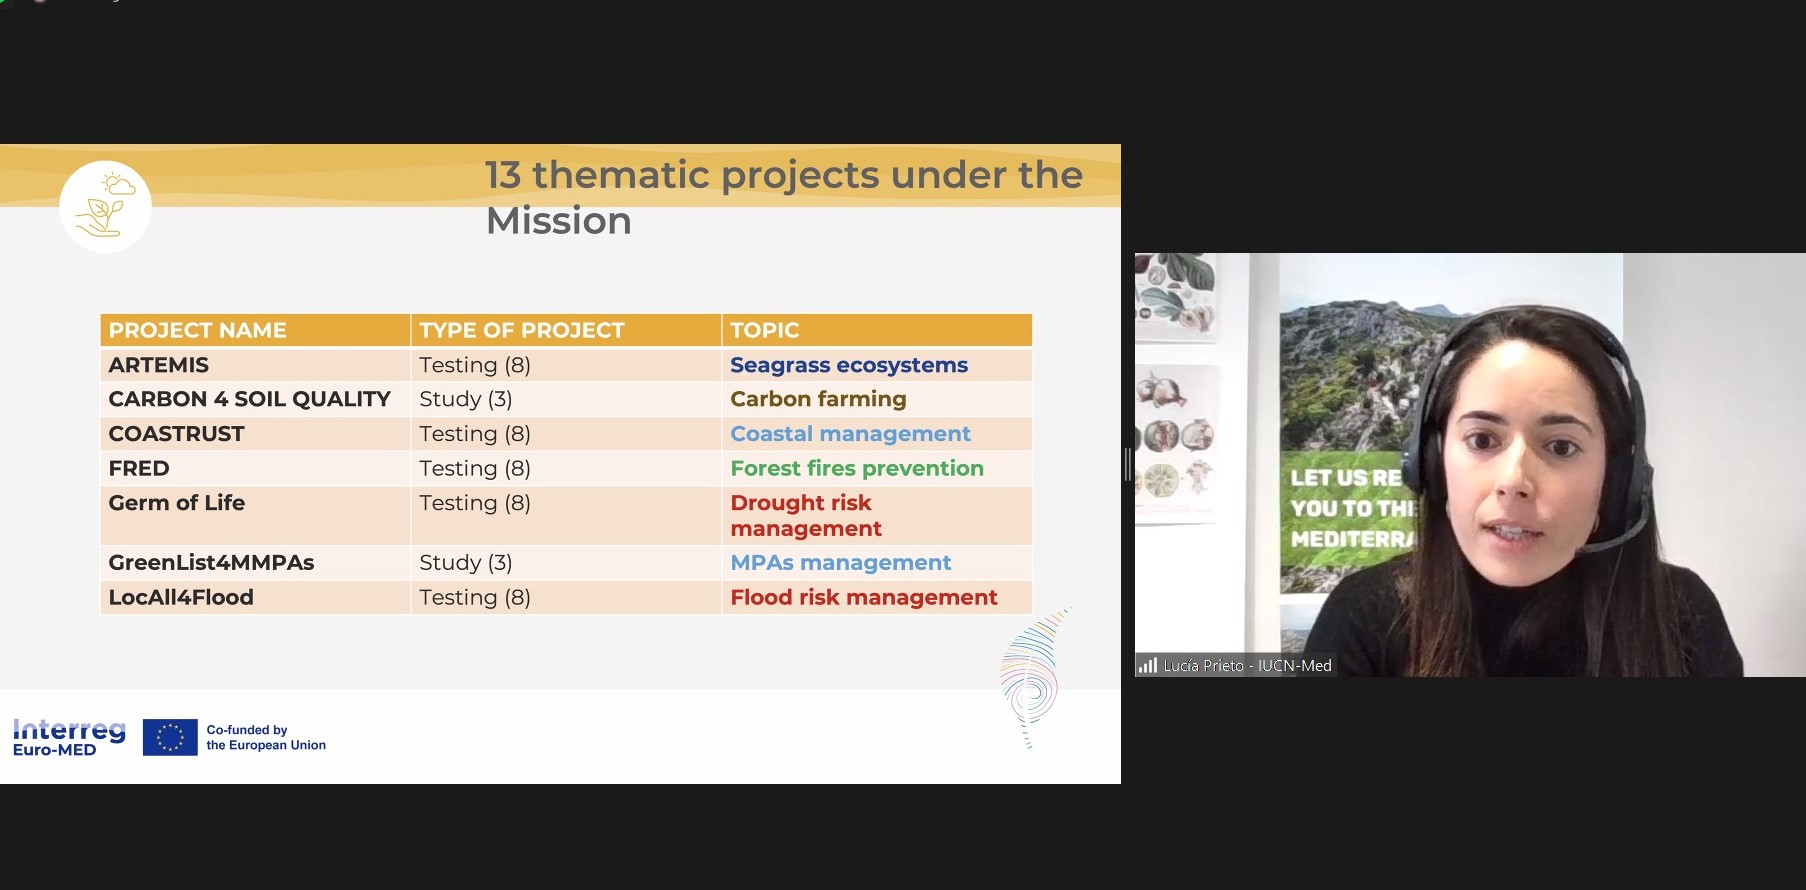Select the Carbon farming topic text
The image size is (1806, 890).
click(818, 399)
